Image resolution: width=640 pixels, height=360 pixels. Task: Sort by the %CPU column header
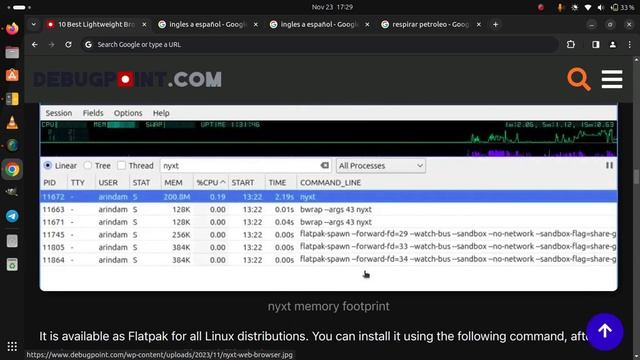click(211, 182)
